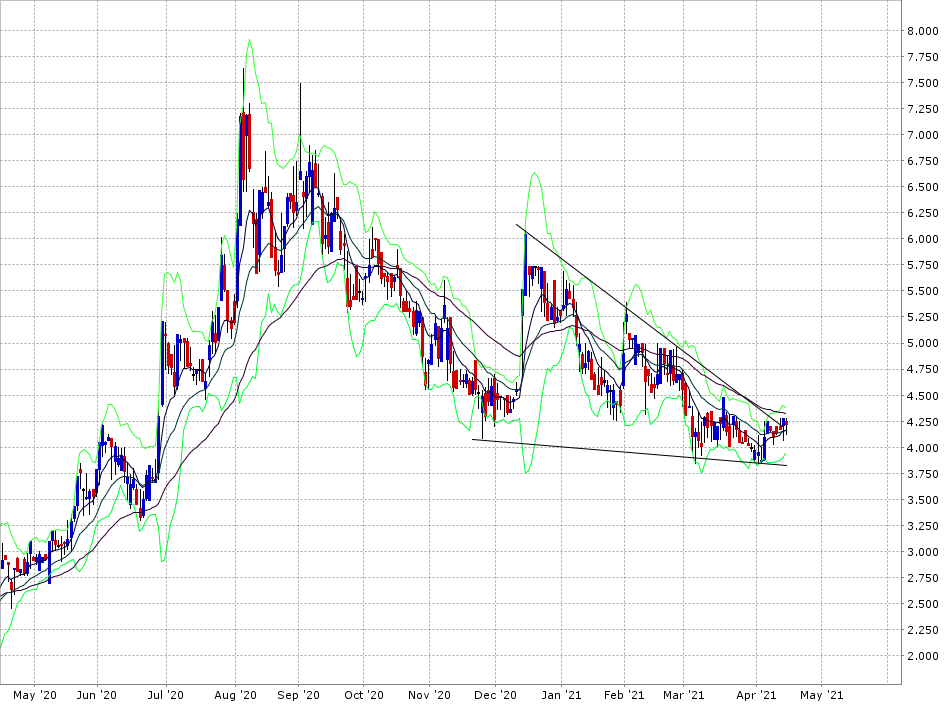This screenshot has height=709, width=947.
Task: Select the 3.000 price axis label
Action: point(921,552)
